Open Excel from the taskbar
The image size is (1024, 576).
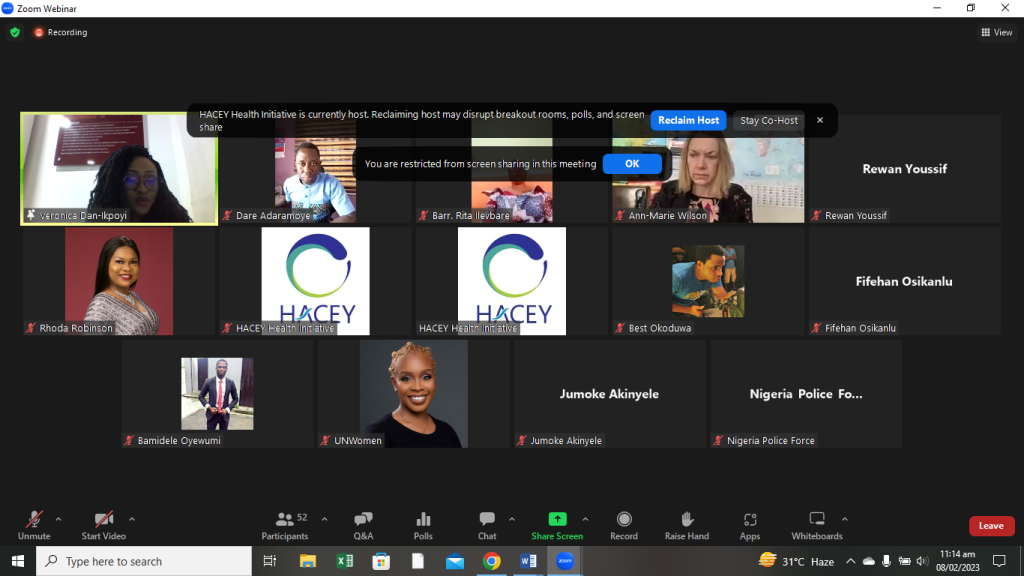point(345,561)
